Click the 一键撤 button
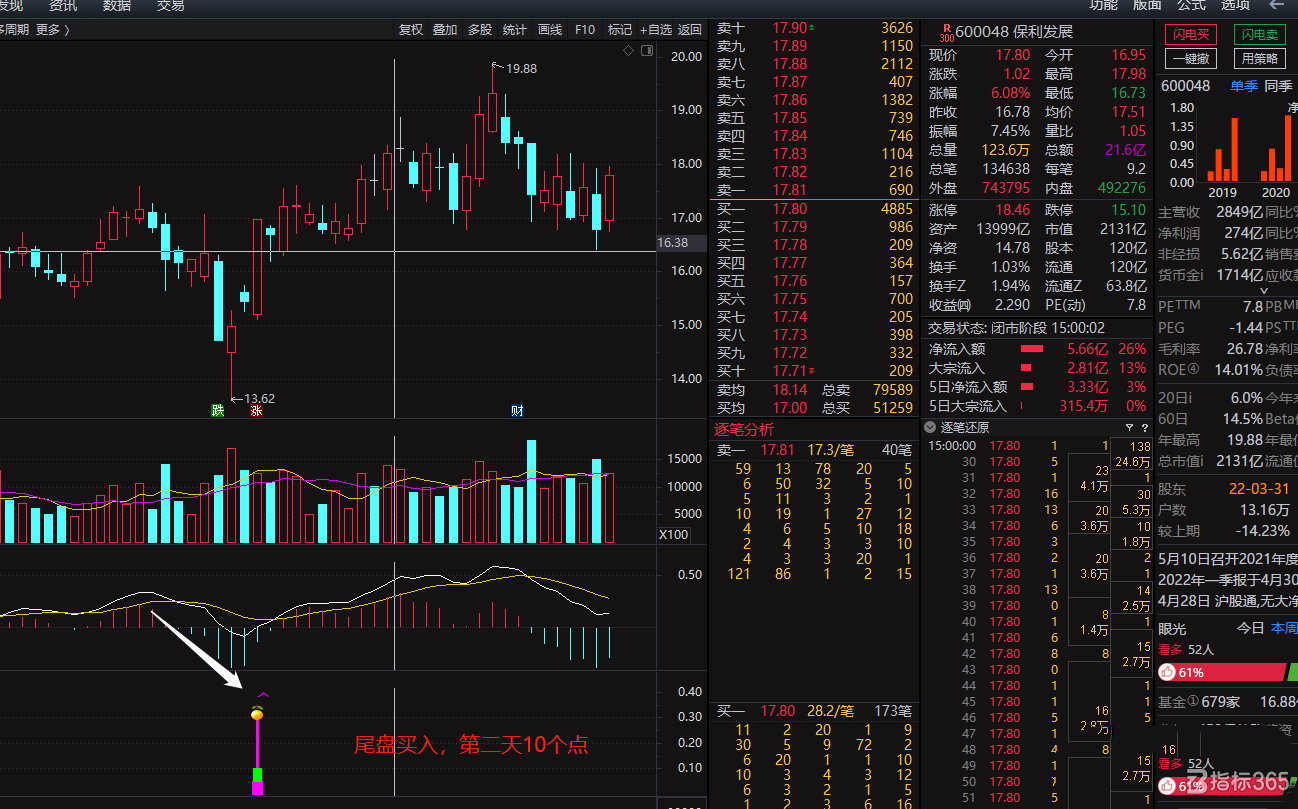This screenshot has width=1298, height=809. [x=1191, y=59]
